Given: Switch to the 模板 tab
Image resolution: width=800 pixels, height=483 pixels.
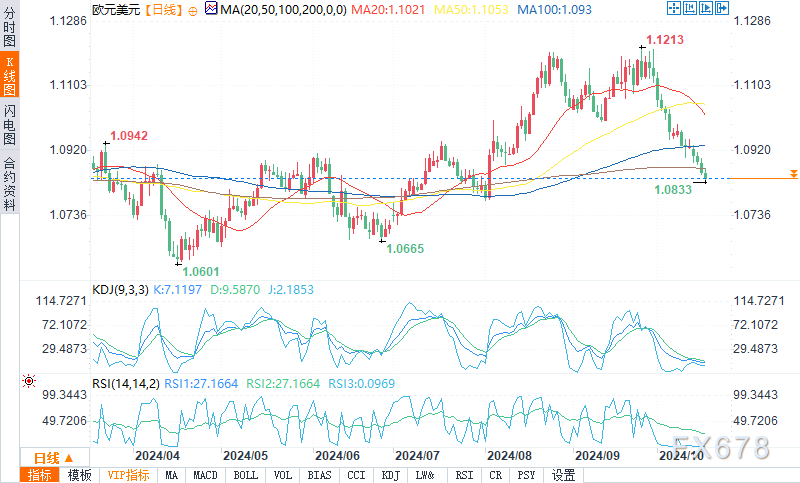Looking at the screenshot, I should [80, 475].
